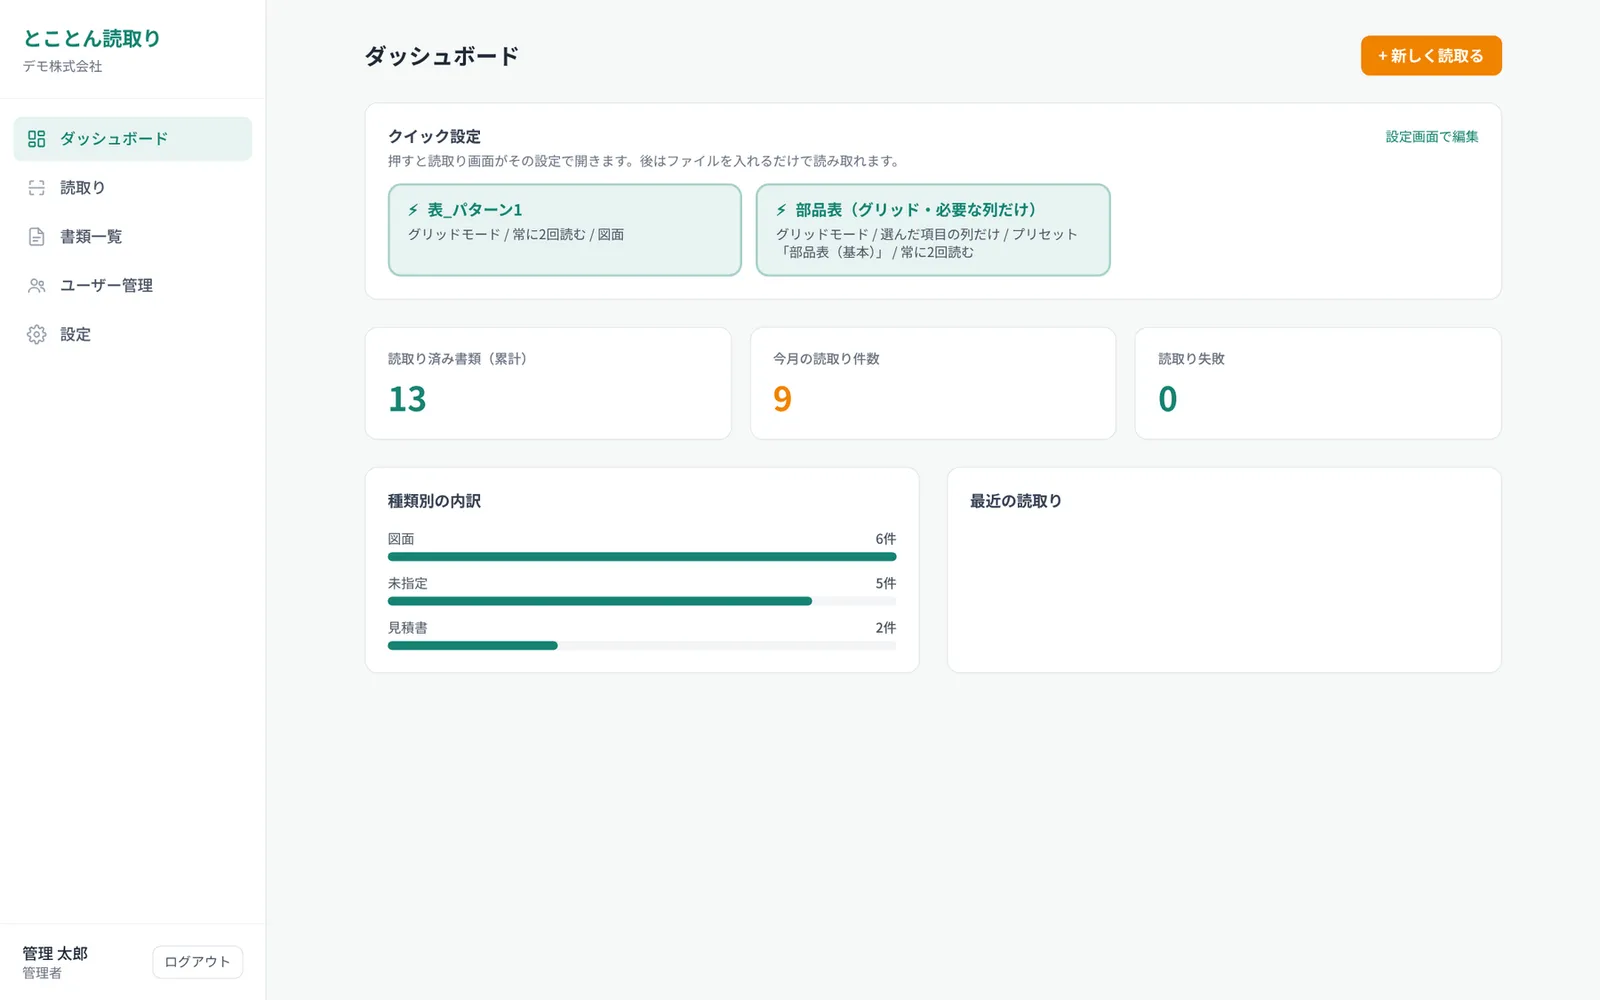
Task: Click the 設定 gear icon
Action: (x=37, y=335)
